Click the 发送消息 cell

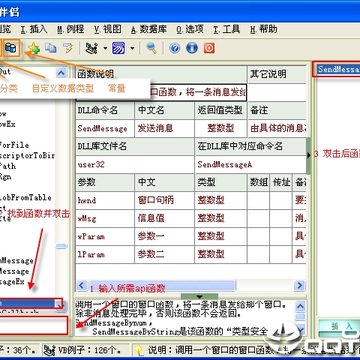[164, 129]
